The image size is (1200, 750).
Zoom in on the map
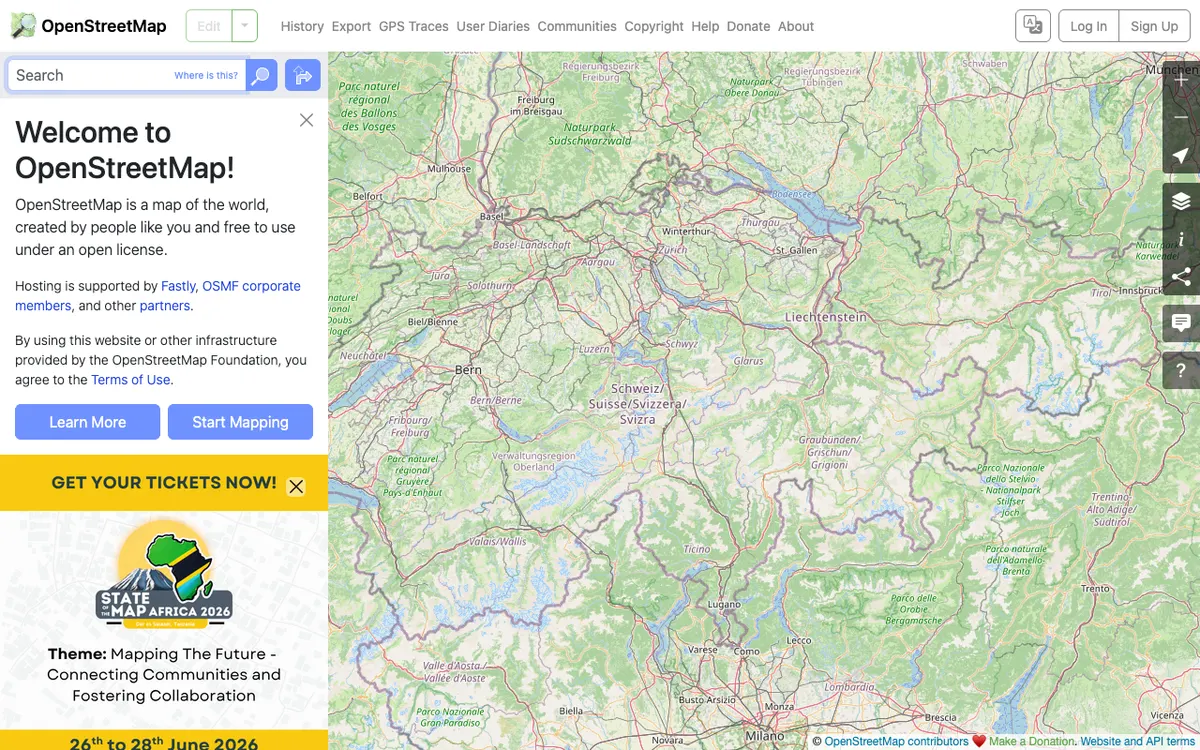click(x=1181, y=81)
